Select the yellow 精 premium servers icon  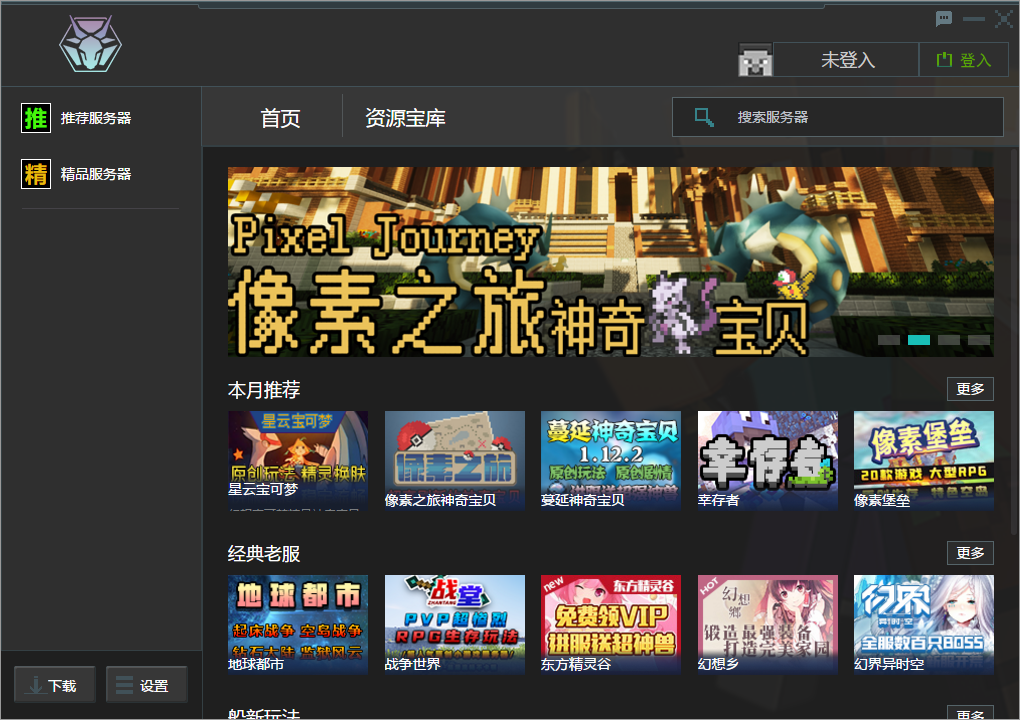click(x=35, y=174)
